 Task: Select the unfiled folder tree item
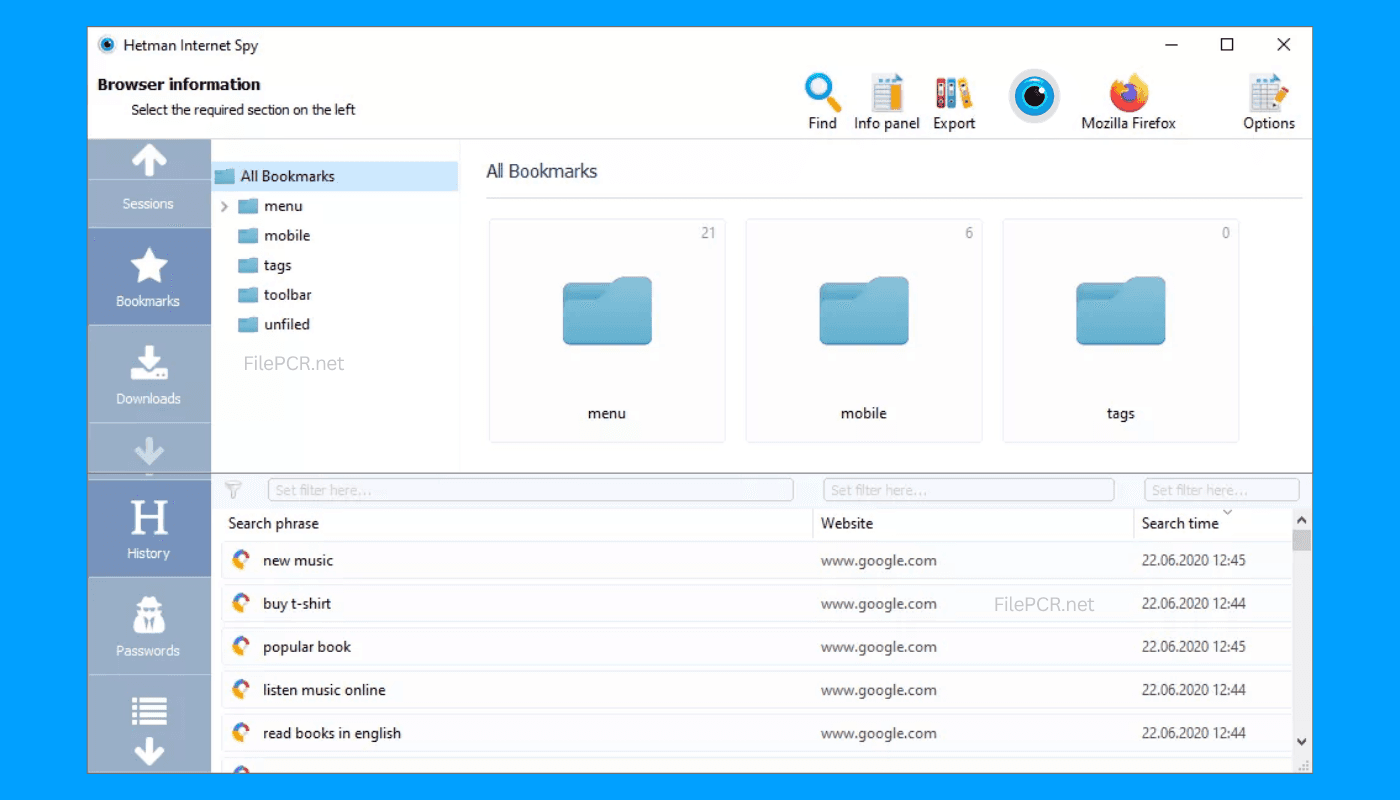click(274, 324)
